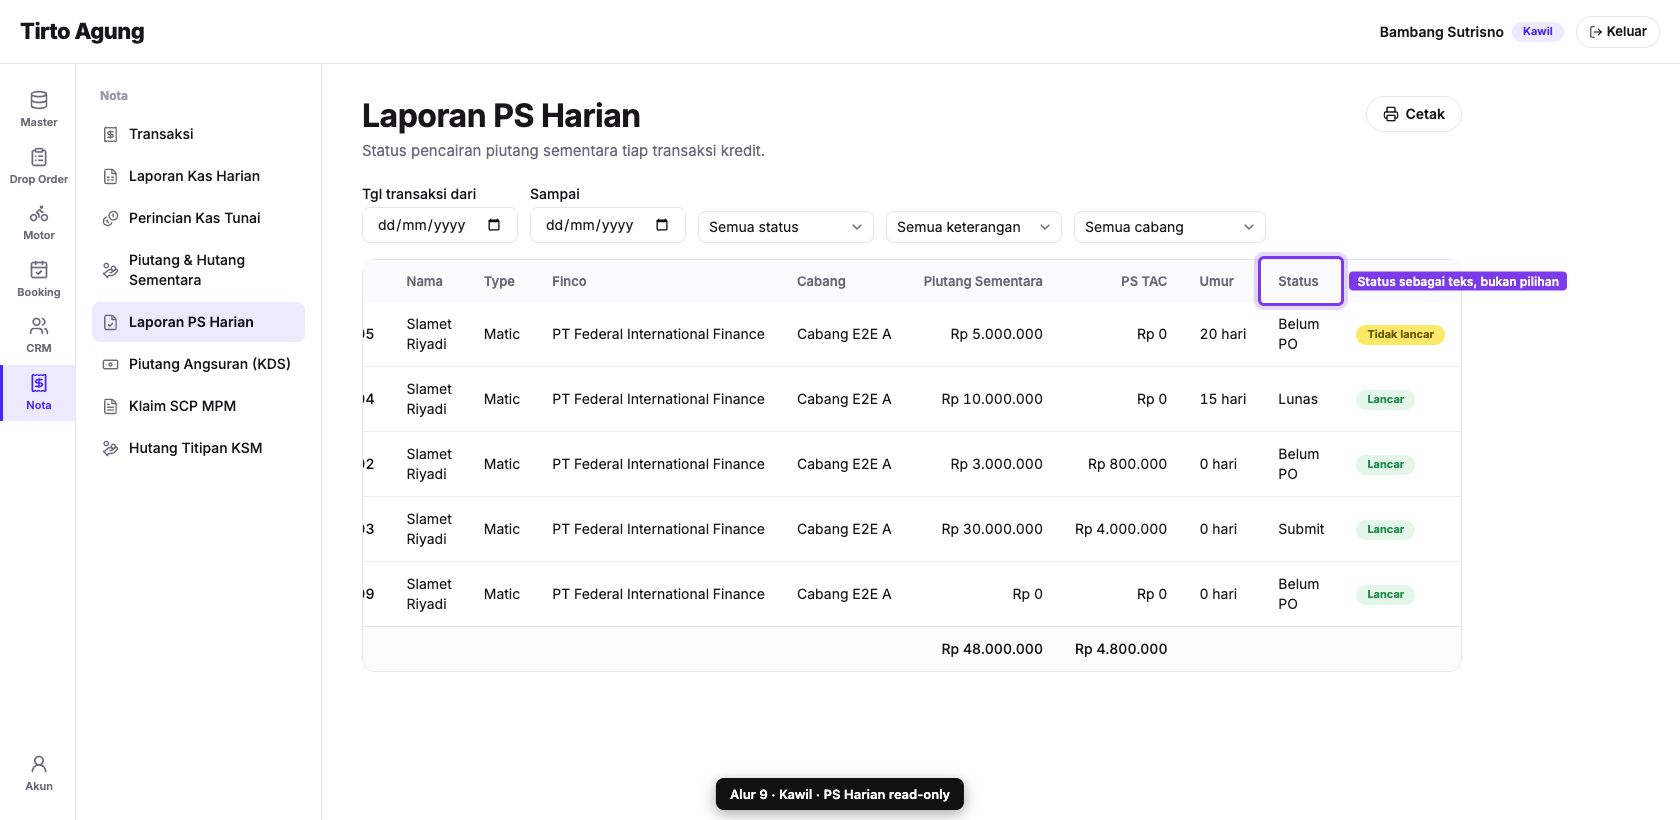
Task: Open Piutang & Hutang Sementara menu item
Action: [198, 270]
